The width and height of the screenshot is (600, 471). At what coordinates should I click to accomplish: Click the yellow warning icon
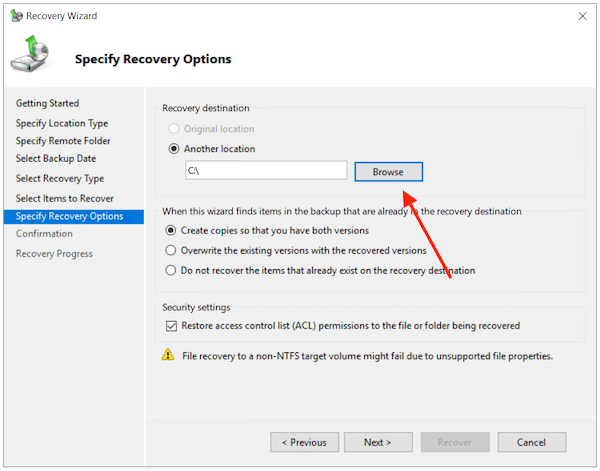pos(168,355)
